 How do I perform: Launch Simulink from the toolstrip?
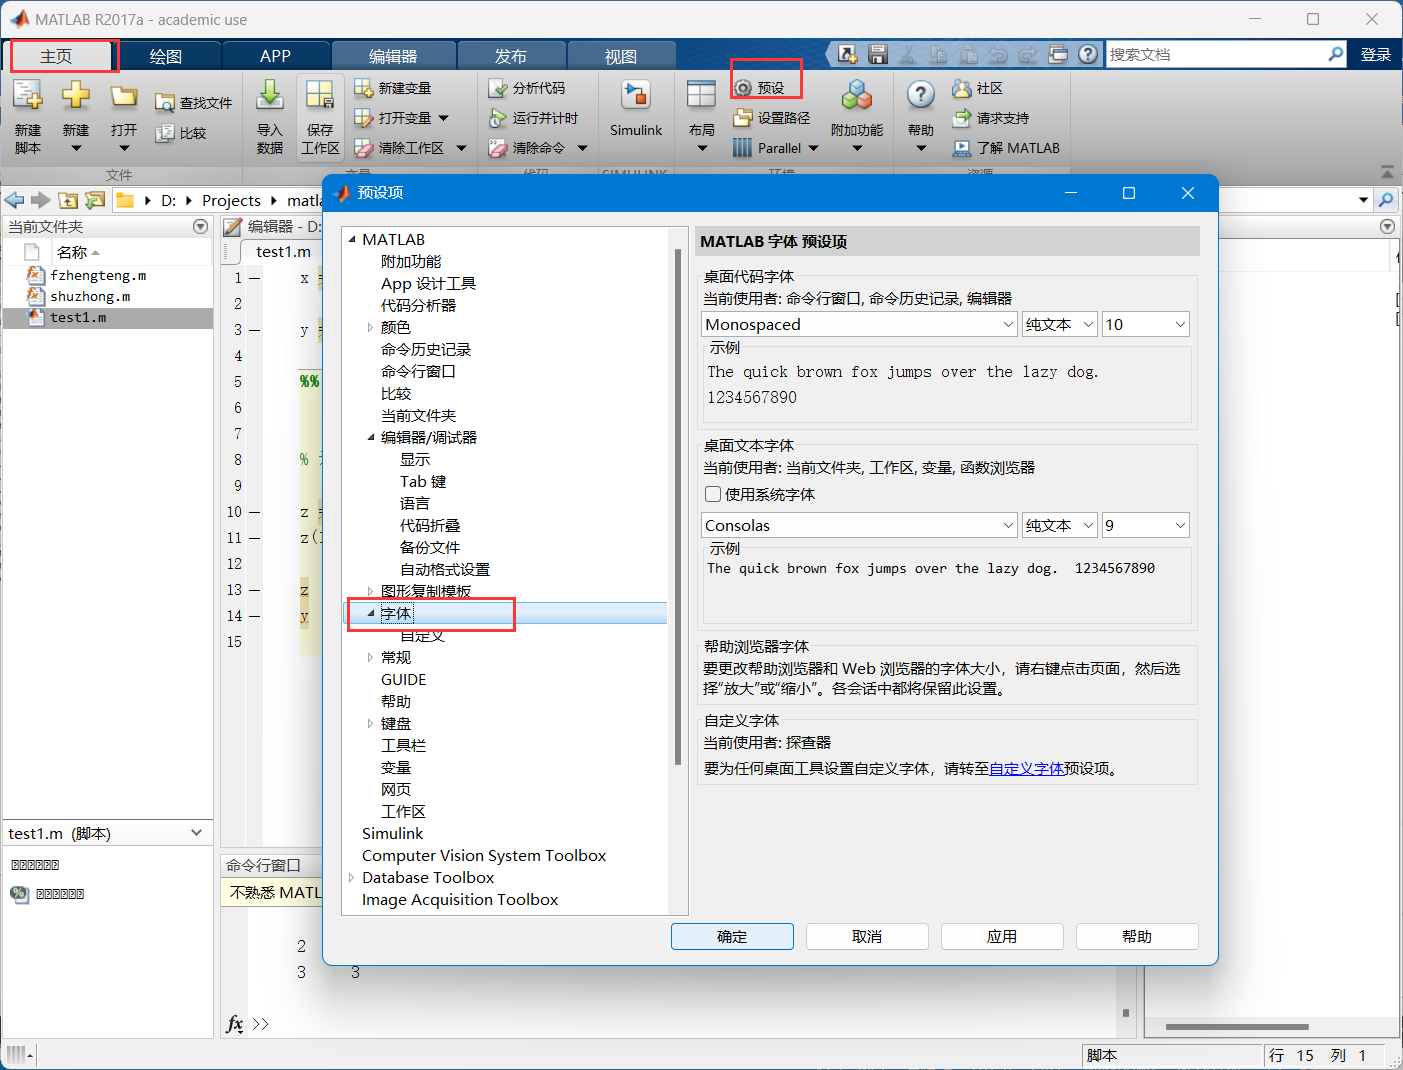coord(636,110)
